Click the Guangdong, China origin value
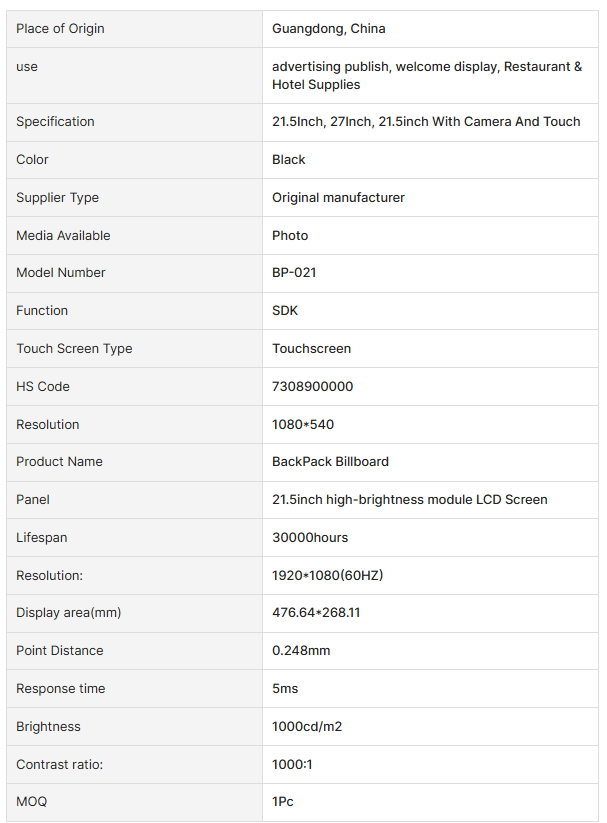 coord(329,29)
